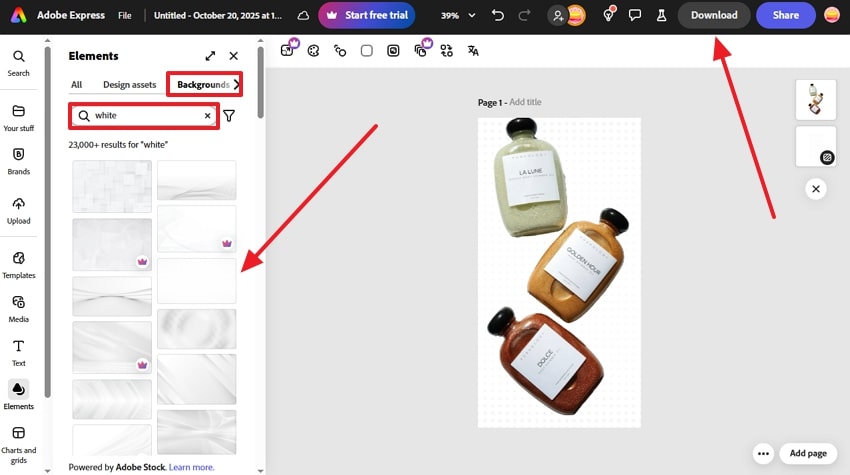
Task: Click the Add page button
Action: [808, 453]
